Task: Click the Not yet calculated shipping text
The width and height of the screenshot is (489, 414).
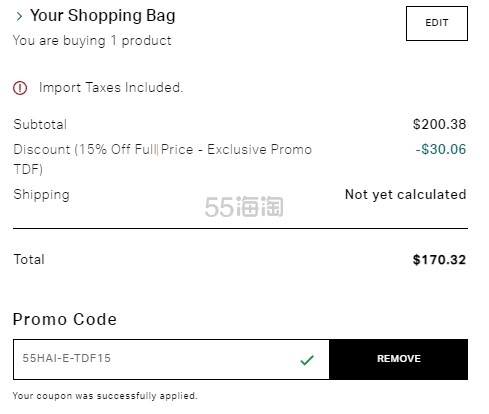Action: click(x=406, y=194)
